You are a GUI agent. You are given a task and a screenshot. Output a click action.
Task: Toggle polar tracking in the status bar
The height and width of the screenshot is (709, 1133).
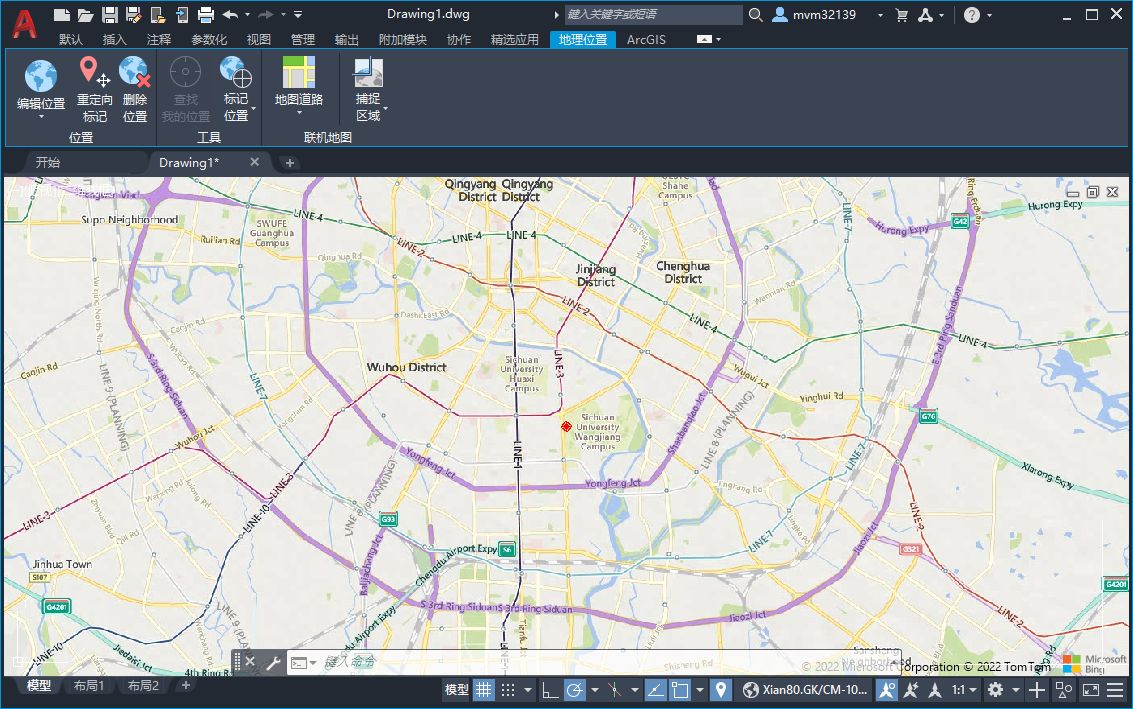click(574, 689)
